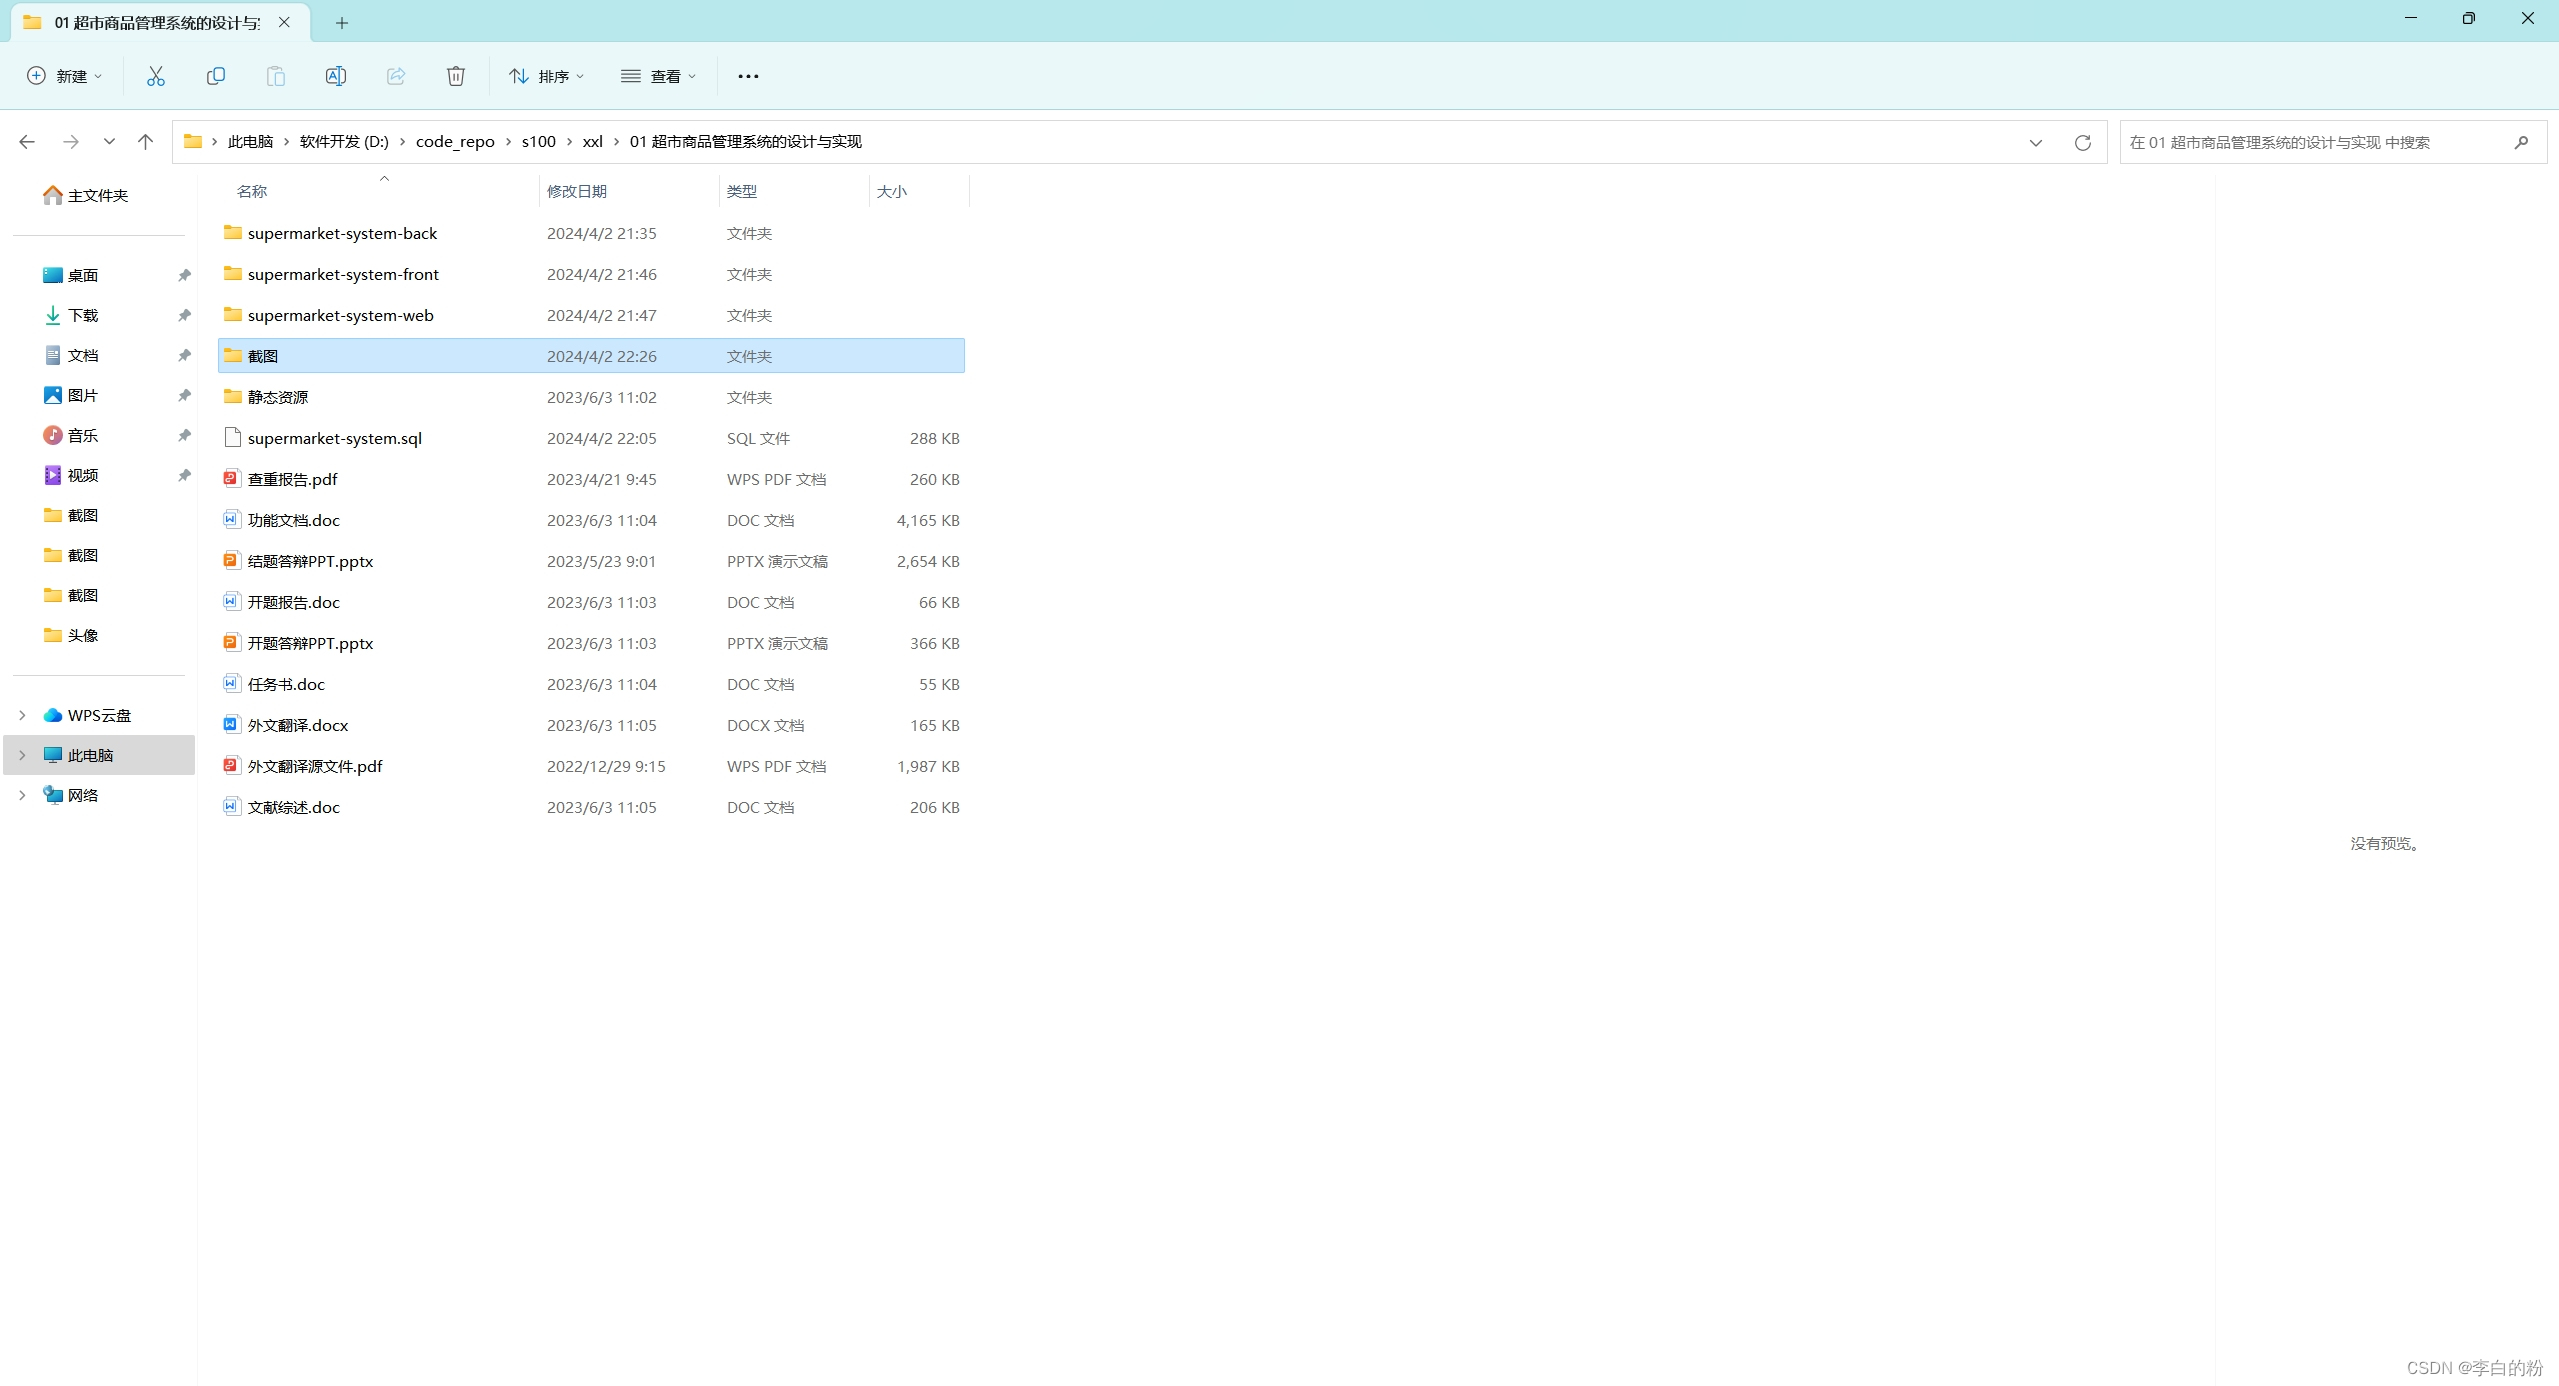Go up one folder level
The image size is (2559, 1386).
pos(145,142)
